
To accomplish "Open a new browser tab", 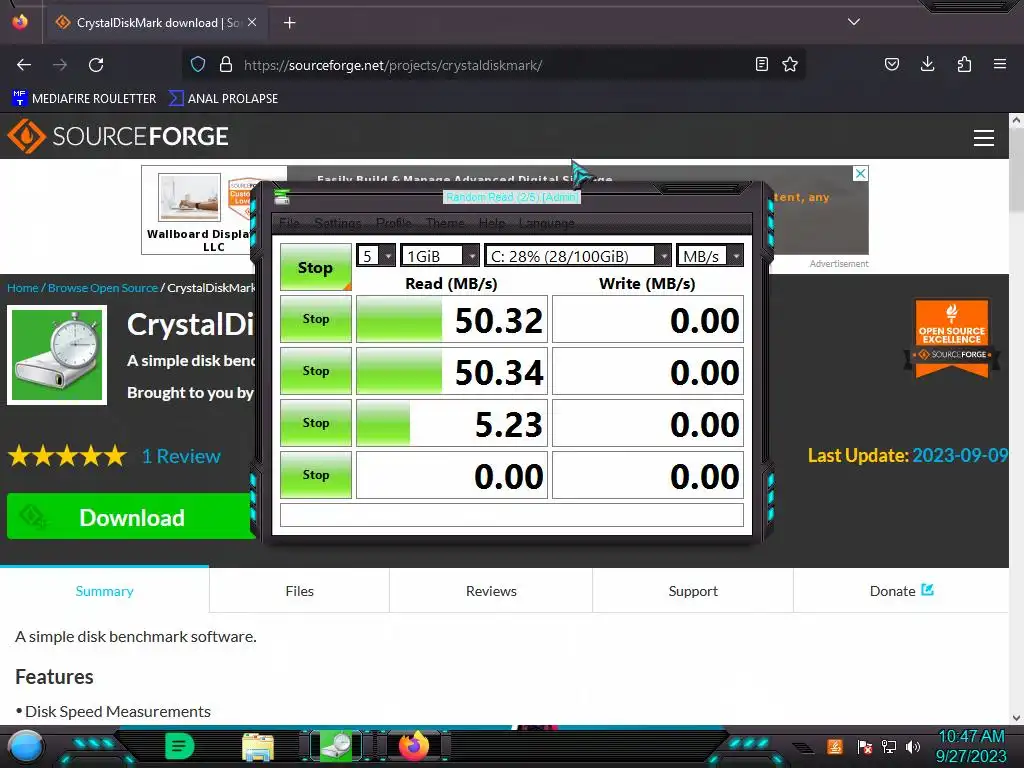I will (x=289, y=23).
